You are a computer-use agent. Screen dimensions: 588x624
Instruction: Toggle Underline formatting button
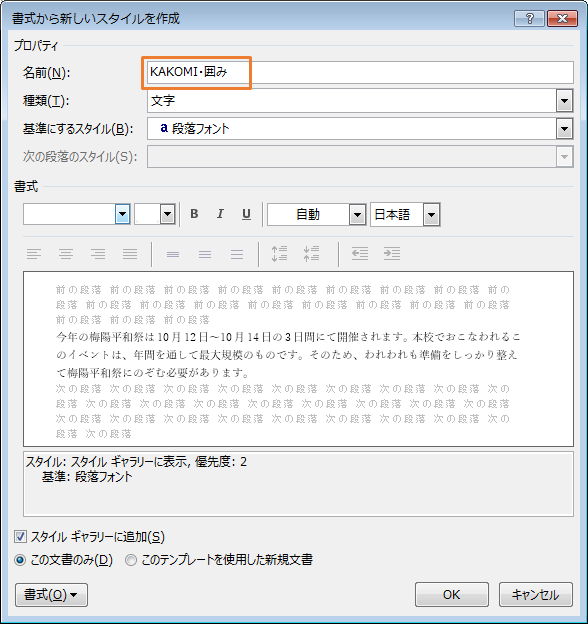click(246, 214)
